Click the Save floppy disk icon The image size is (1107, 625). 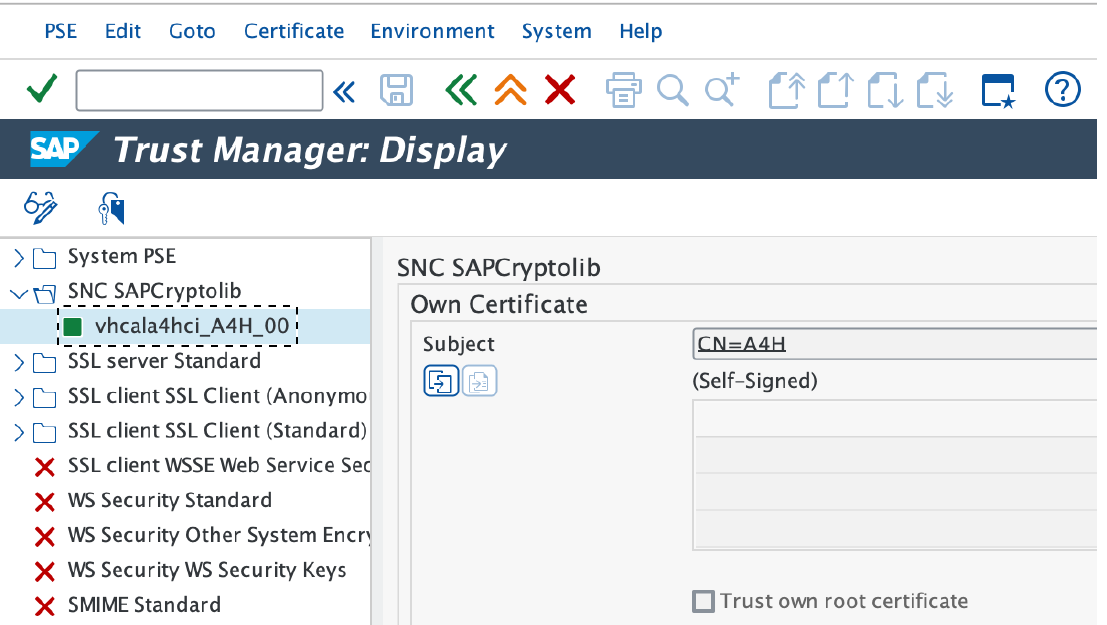396,91
